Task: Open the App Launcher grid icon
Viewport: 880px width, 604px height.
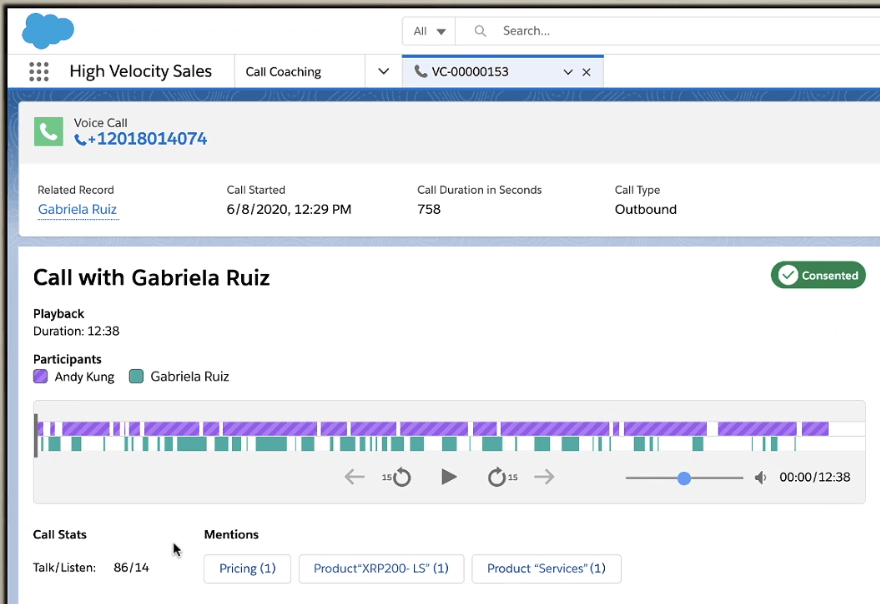Action: 39,72
